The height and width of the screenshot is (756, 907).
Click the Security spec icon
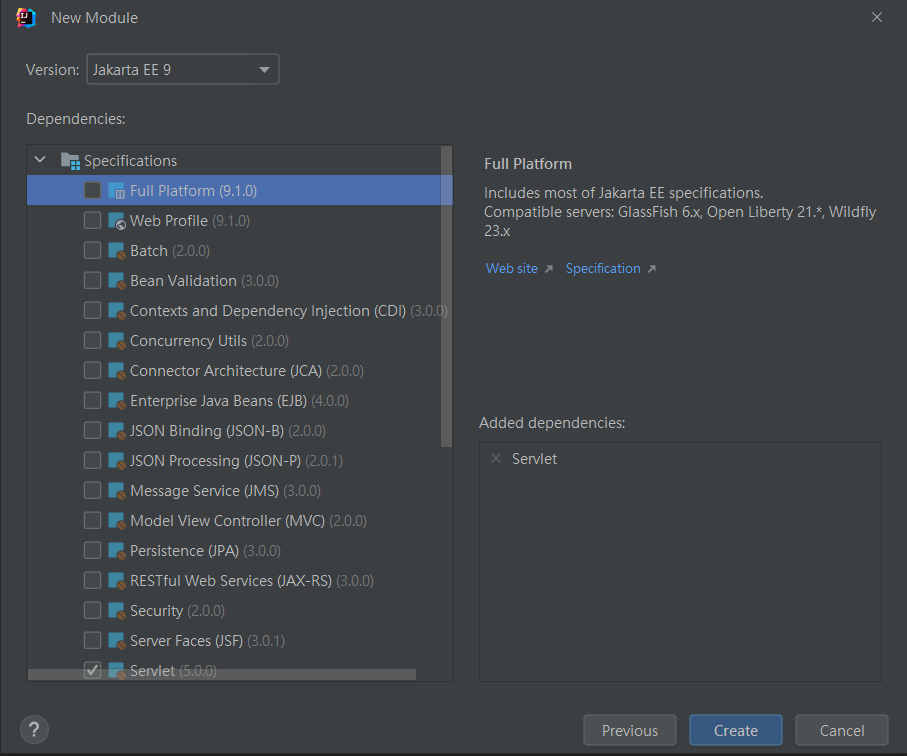[116, 611]
